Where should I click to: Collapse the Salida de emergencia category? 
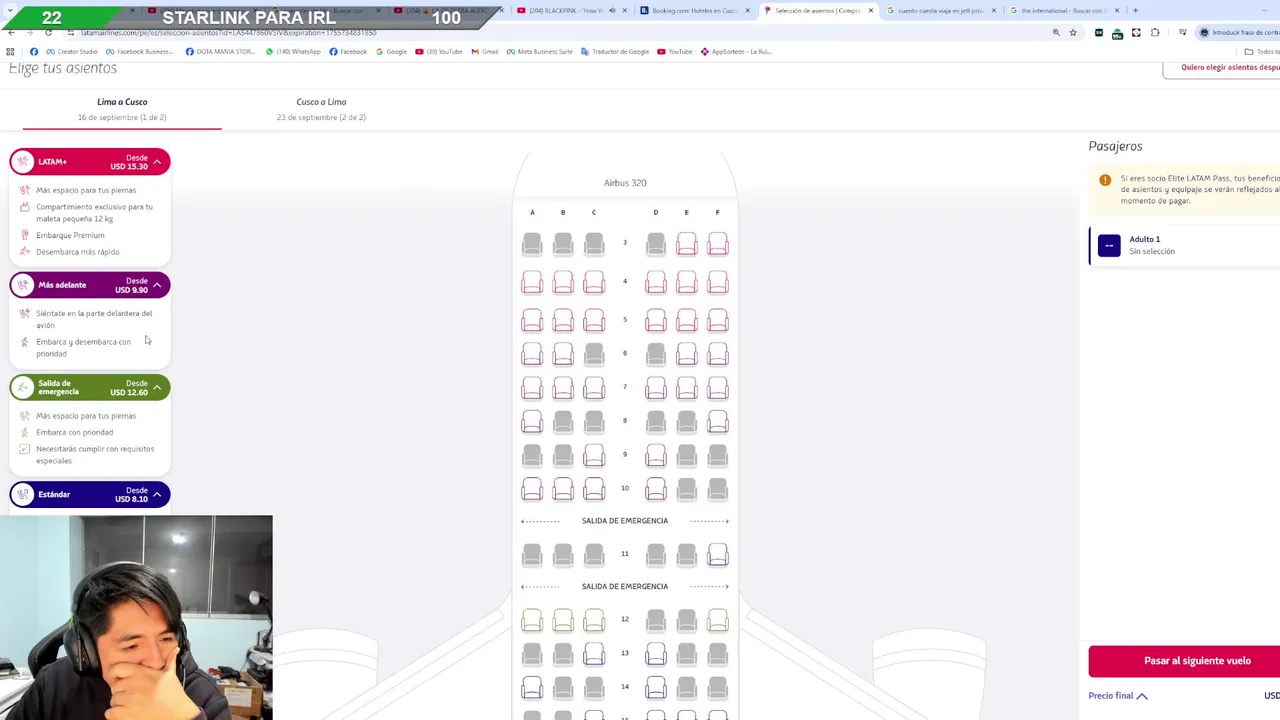pyautogui.click(x=157, y=387)
